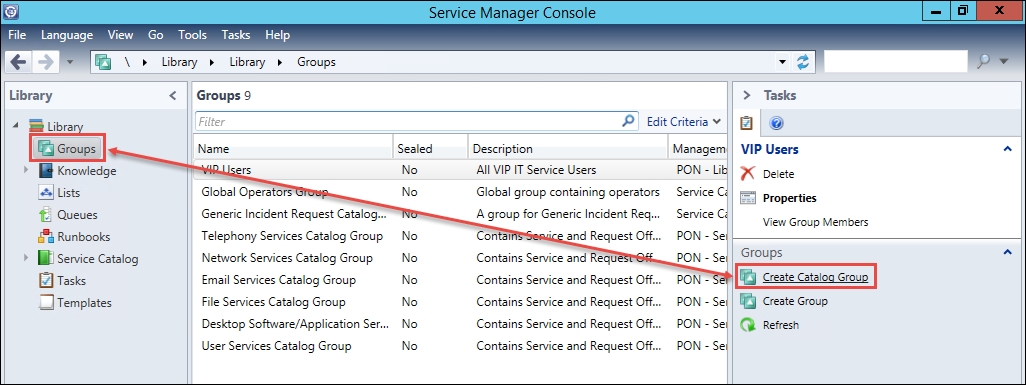Click the refresh icon beside address bar
The height and width of the screenshot is (385, 1026).
[803, 62]
